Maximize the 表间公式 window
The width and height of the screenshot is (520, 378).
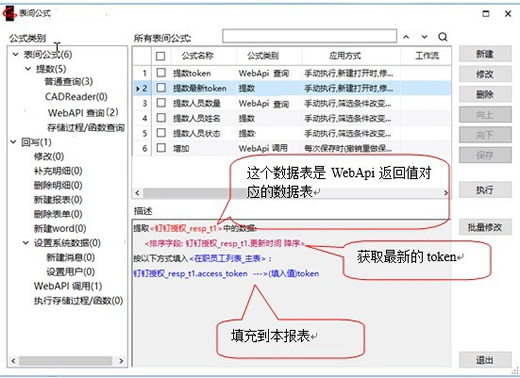click(486, 14)
